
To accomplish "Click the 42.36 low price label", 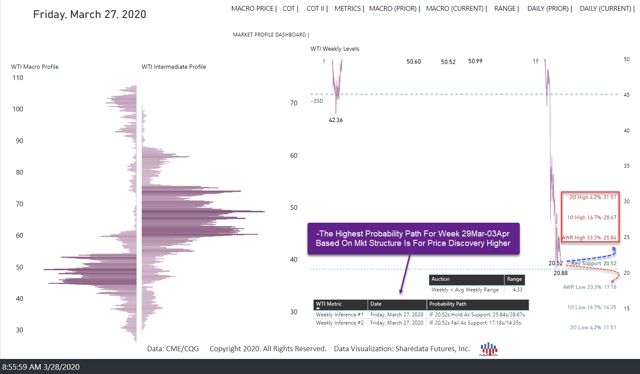I will [x=336, y=120].
